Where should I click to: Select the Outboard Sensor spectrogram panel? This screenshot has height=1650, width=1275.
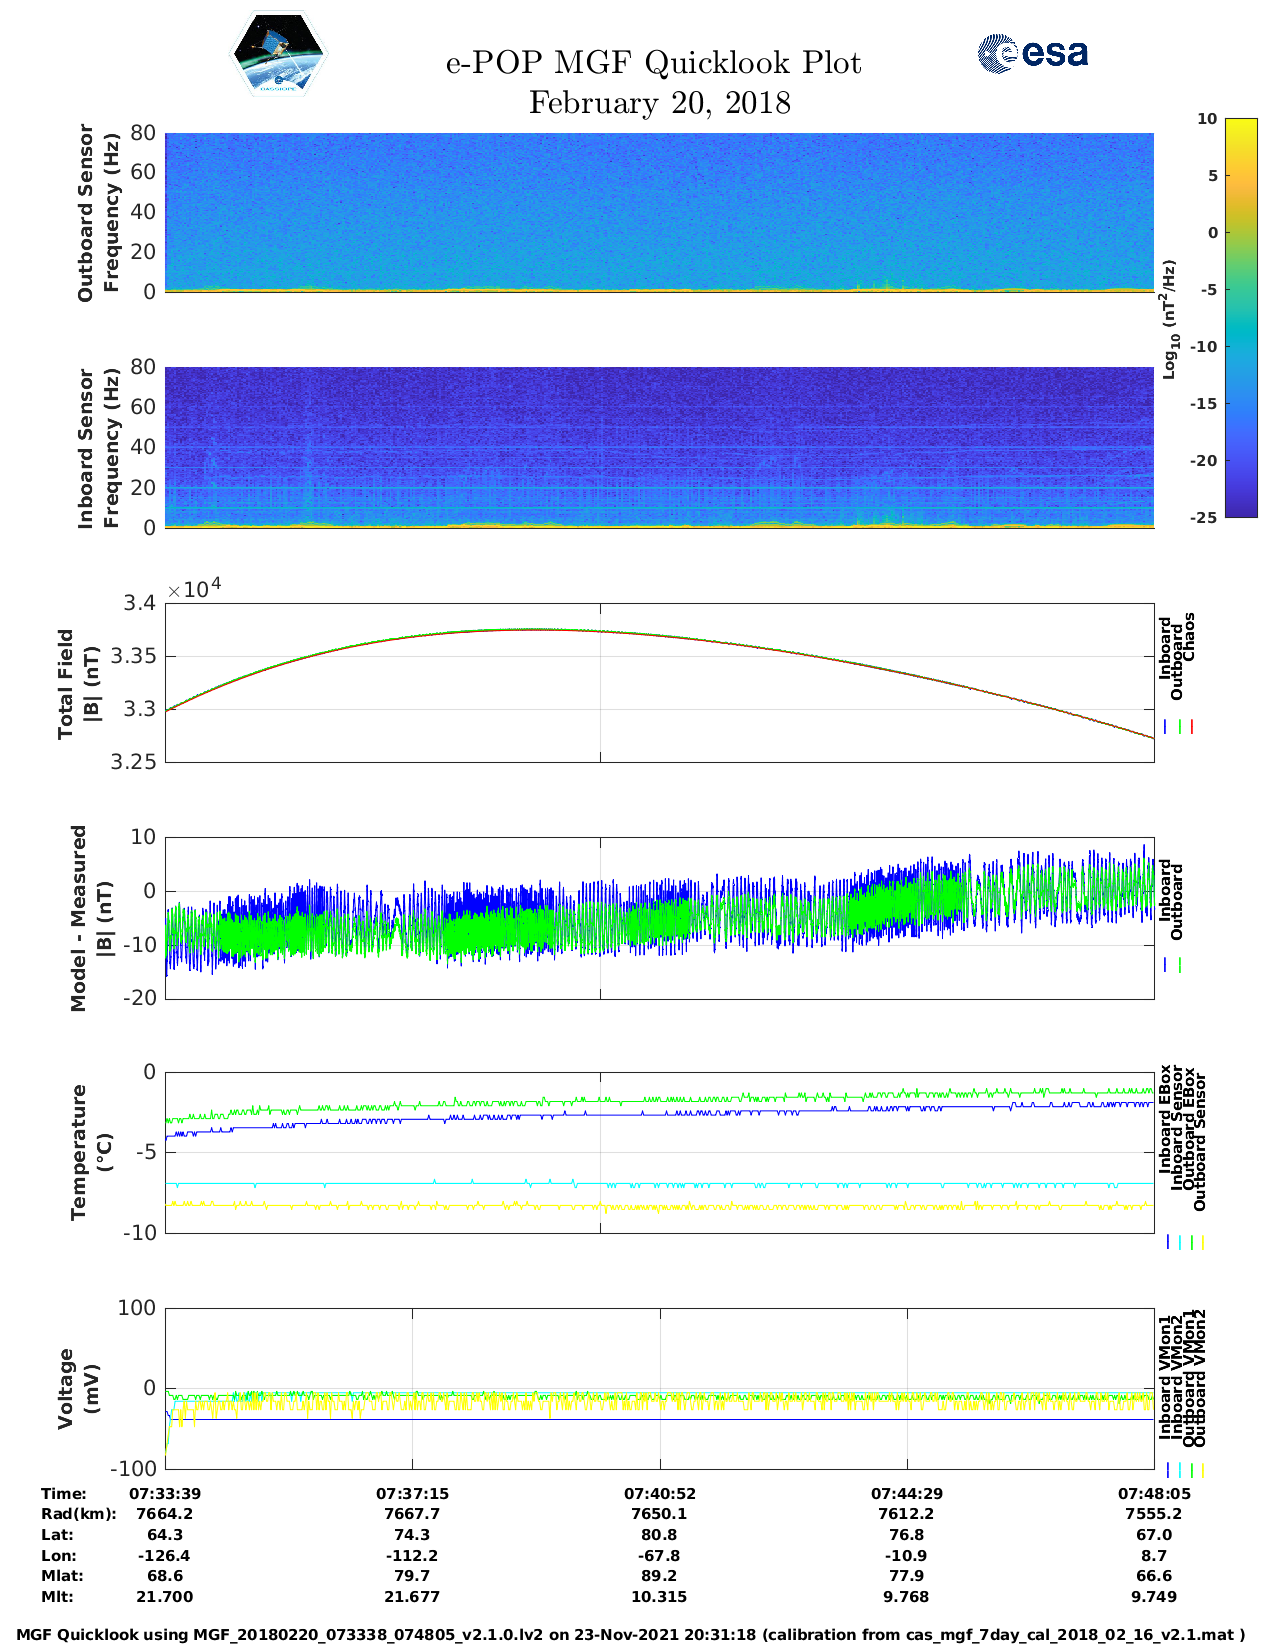click(x=659, y=211)
